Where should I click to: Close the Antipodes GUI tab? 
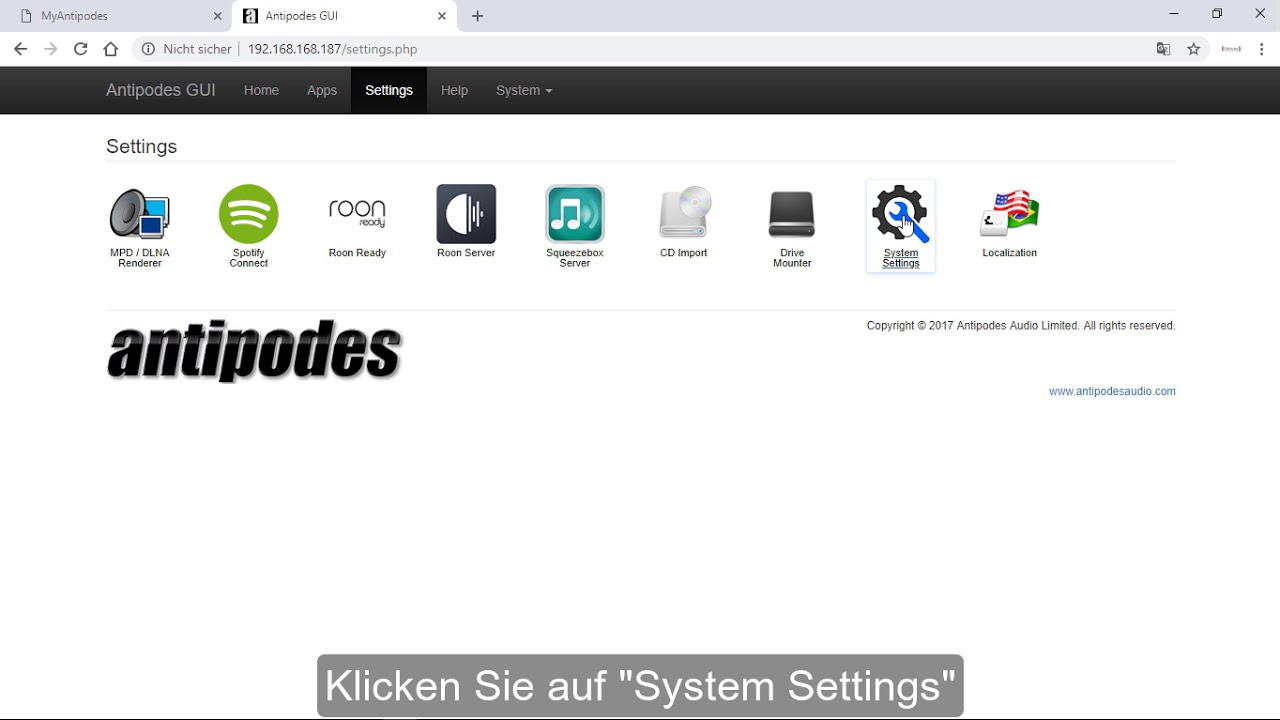442,16
